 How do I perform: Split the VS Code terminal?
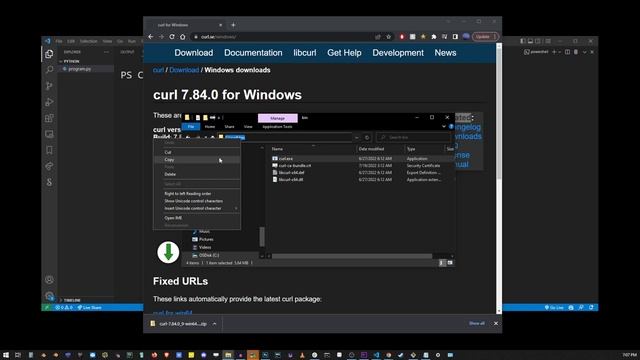click(x=567, y=52)
